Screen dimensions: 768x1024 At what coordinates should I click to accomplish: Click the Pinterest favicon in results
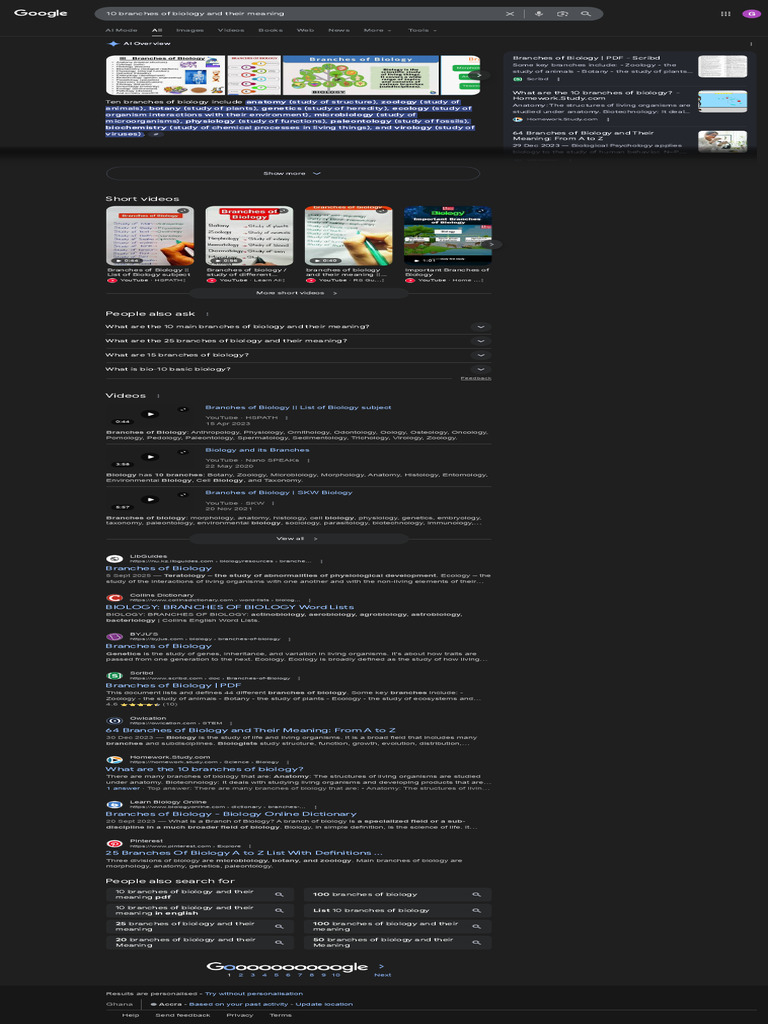114,844
